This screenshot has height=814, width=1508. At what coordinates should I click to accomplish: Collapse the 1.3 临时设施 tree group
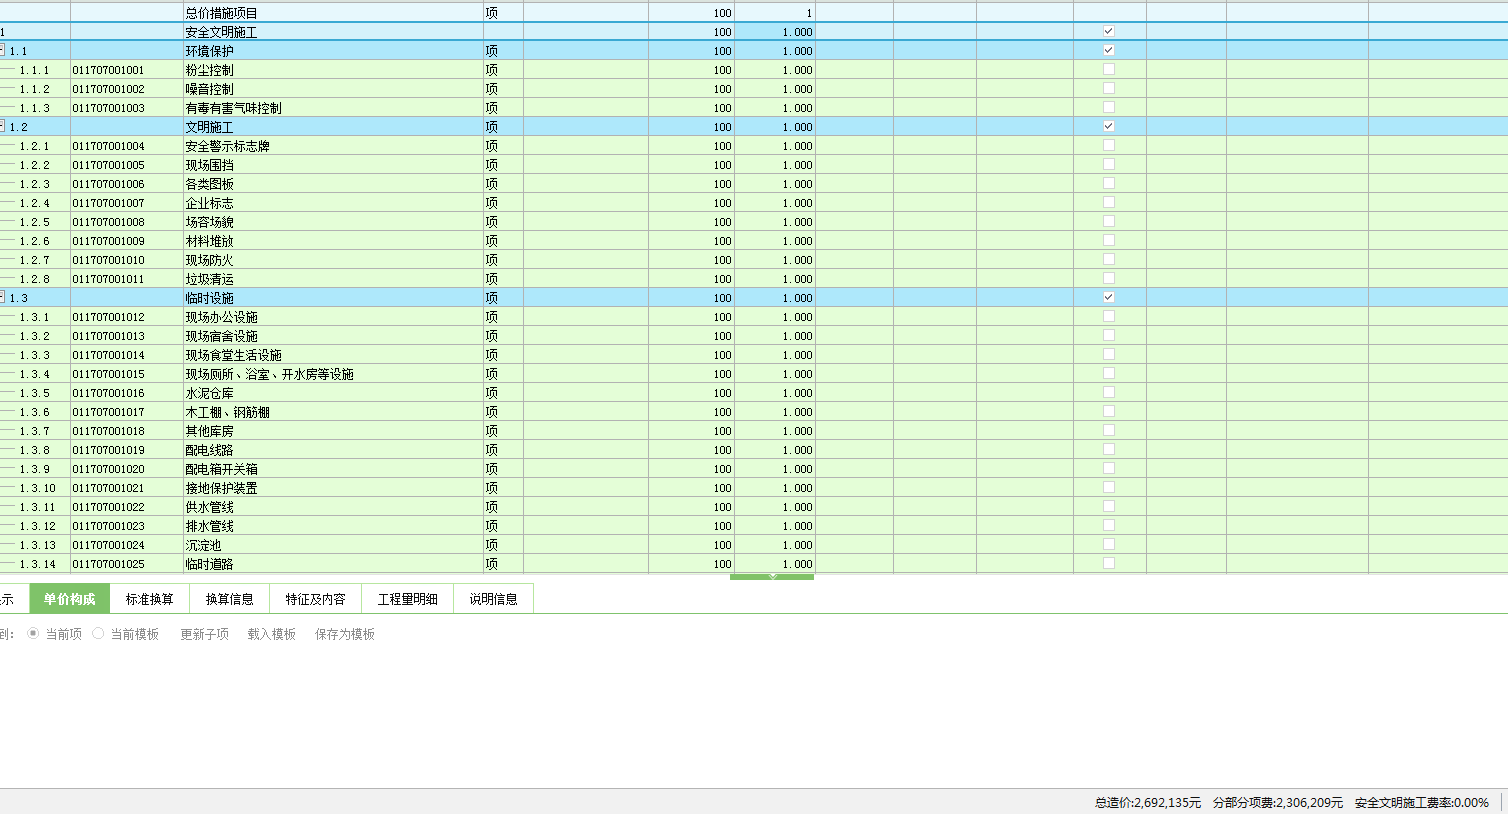[2, 297]
